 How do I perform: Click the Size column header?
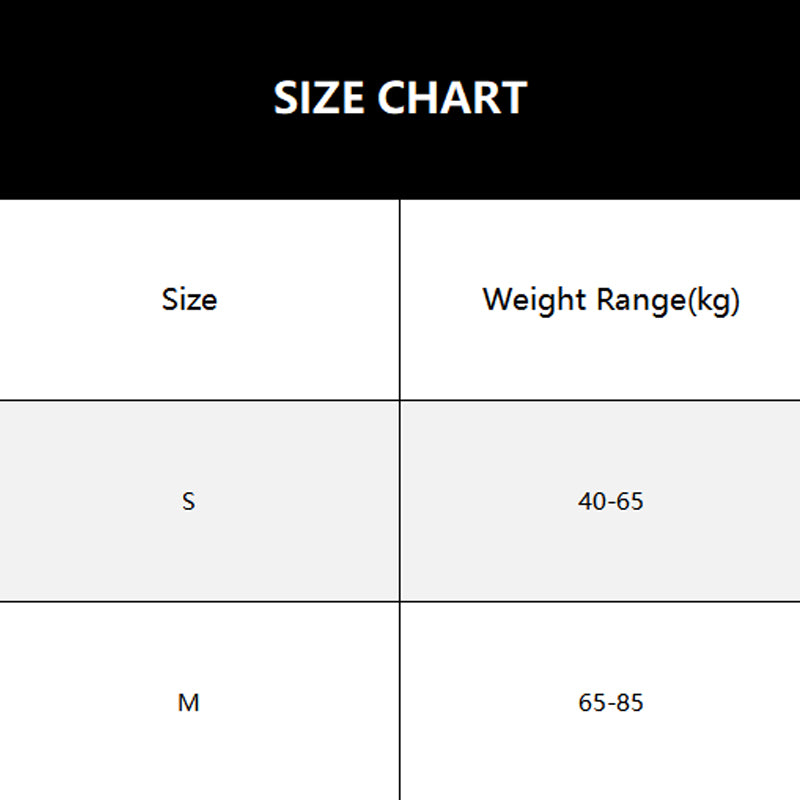[189, 299]
